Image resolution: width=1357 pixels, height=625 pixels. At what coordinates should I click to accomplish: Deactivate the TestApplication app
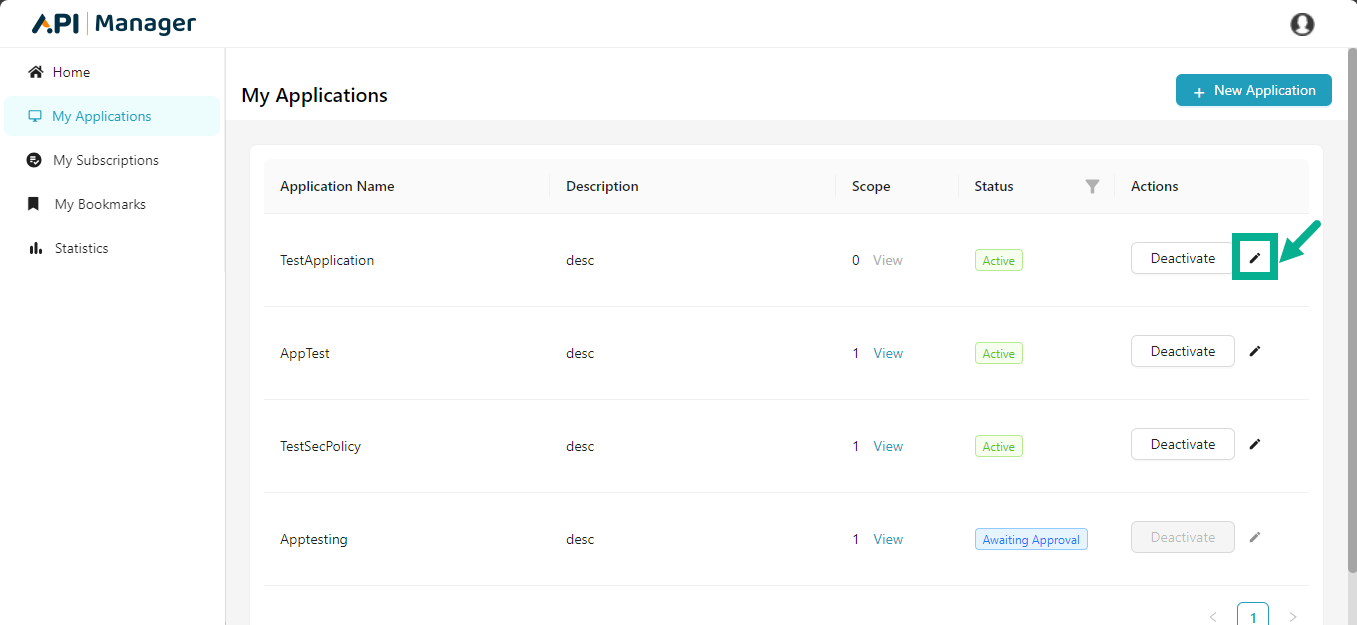point(1182,258)
